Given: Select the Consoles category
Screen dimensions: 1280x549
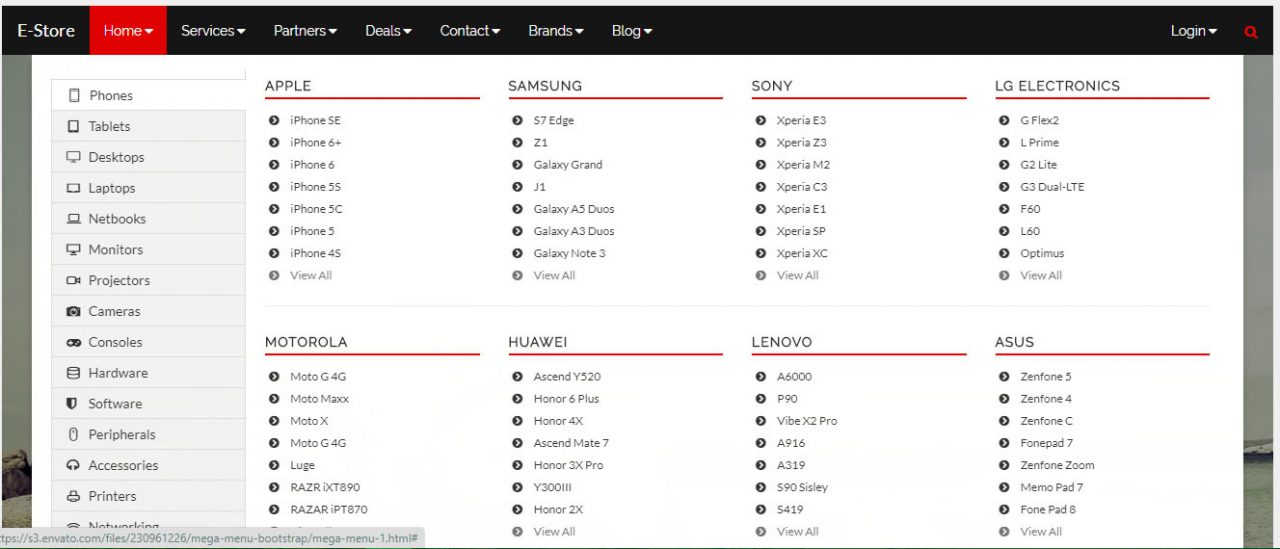Looking at the screenshot, I should point(148,342).
